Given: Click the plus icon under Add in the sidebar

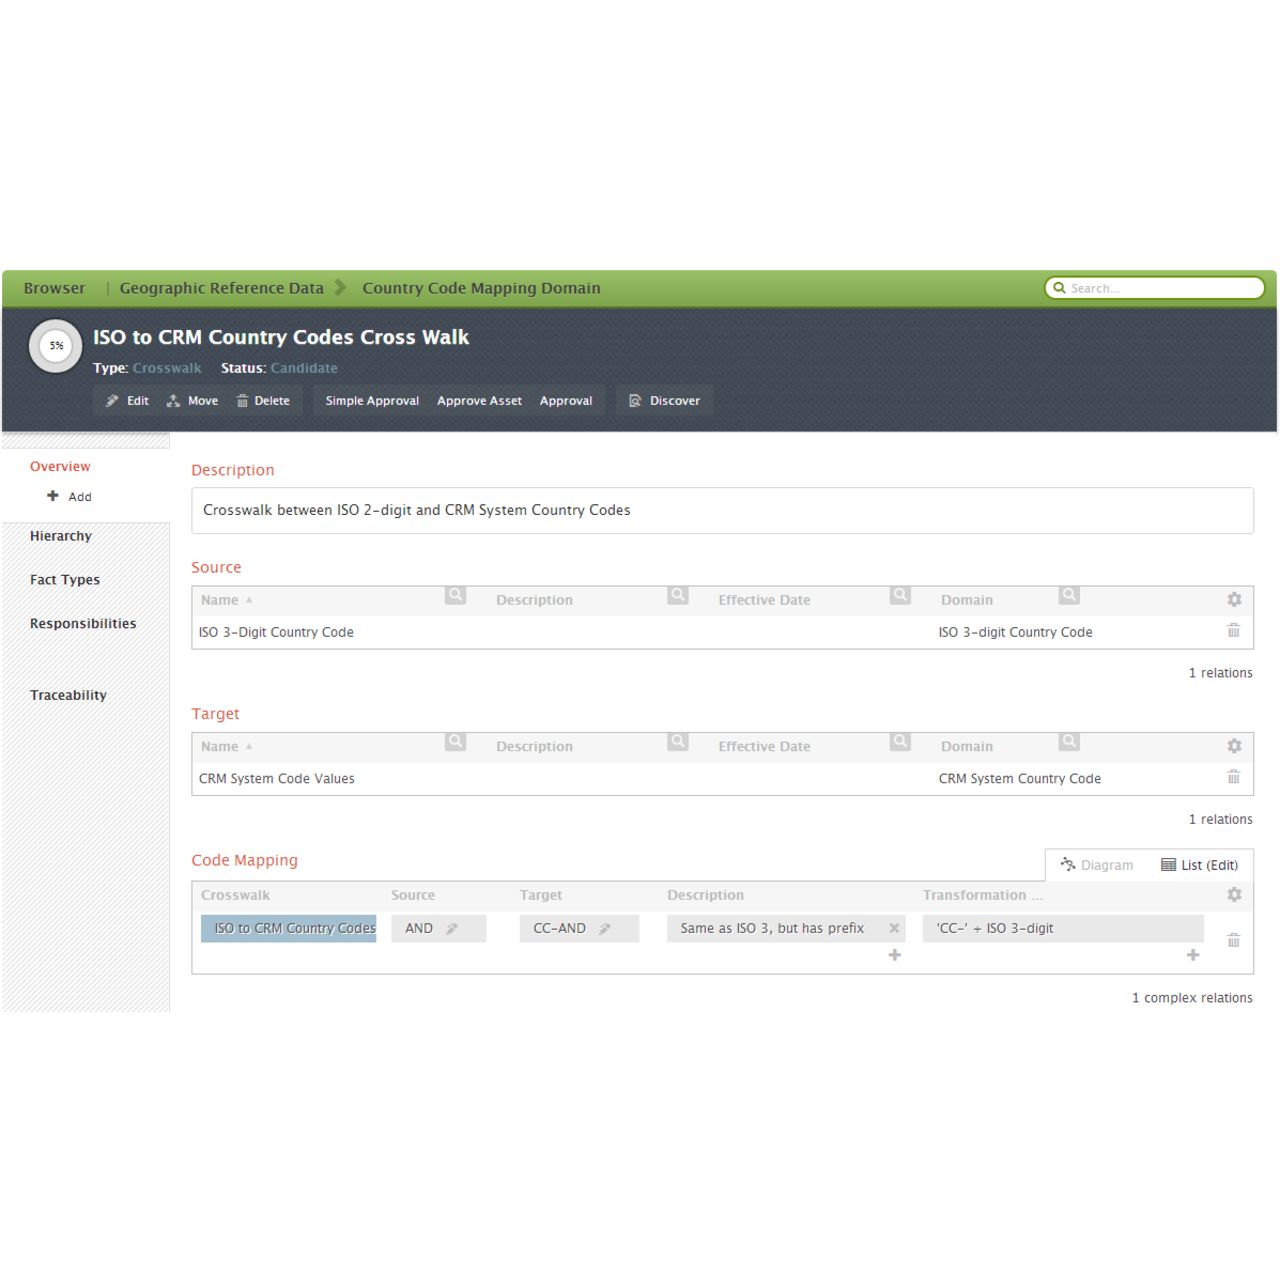Looking at the screenshot, I should coord(52,496).
